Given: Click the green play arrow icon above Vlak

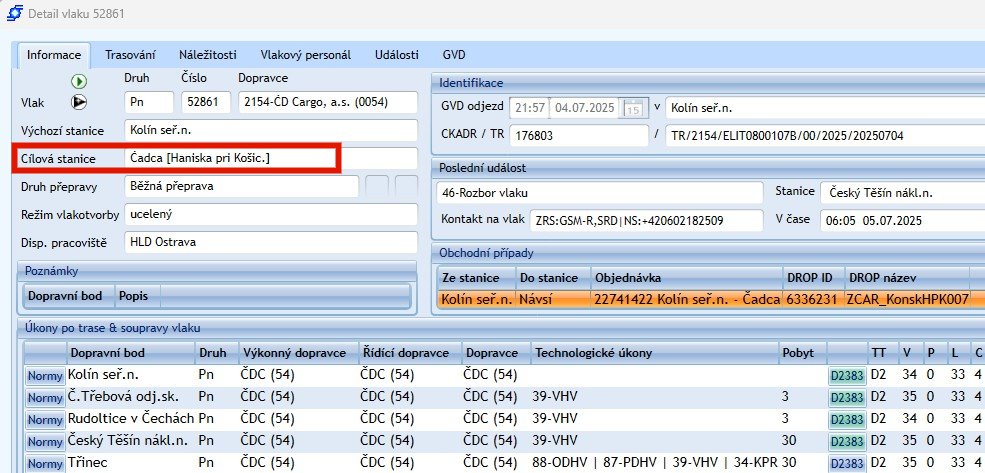Looking at the screenshot, I should point(79,81).
